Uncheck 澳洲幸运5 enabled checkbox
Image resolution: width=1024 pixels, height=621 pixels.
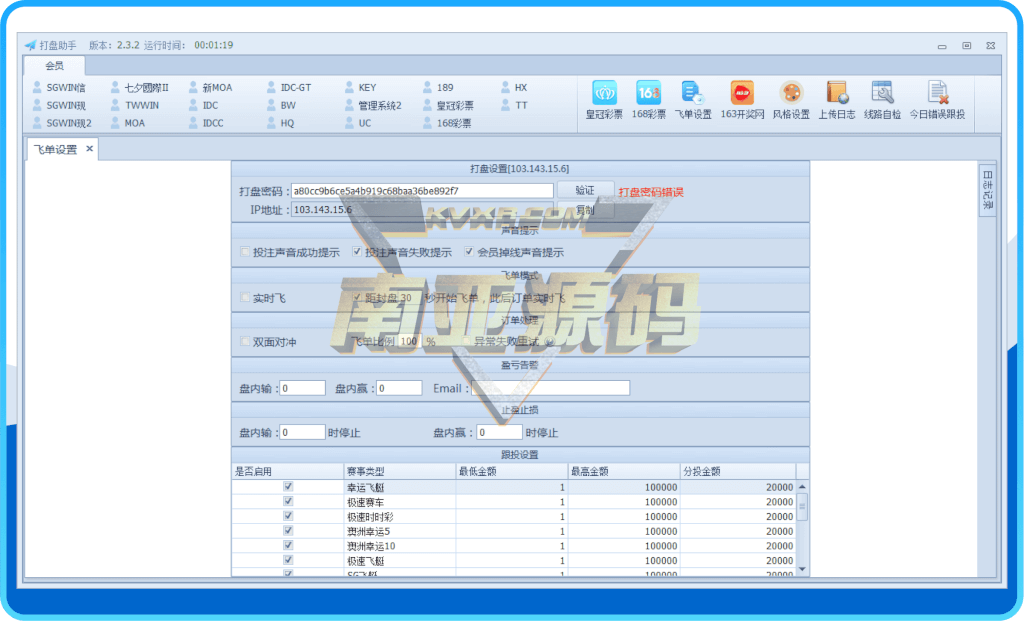click(x=288, y=531)
